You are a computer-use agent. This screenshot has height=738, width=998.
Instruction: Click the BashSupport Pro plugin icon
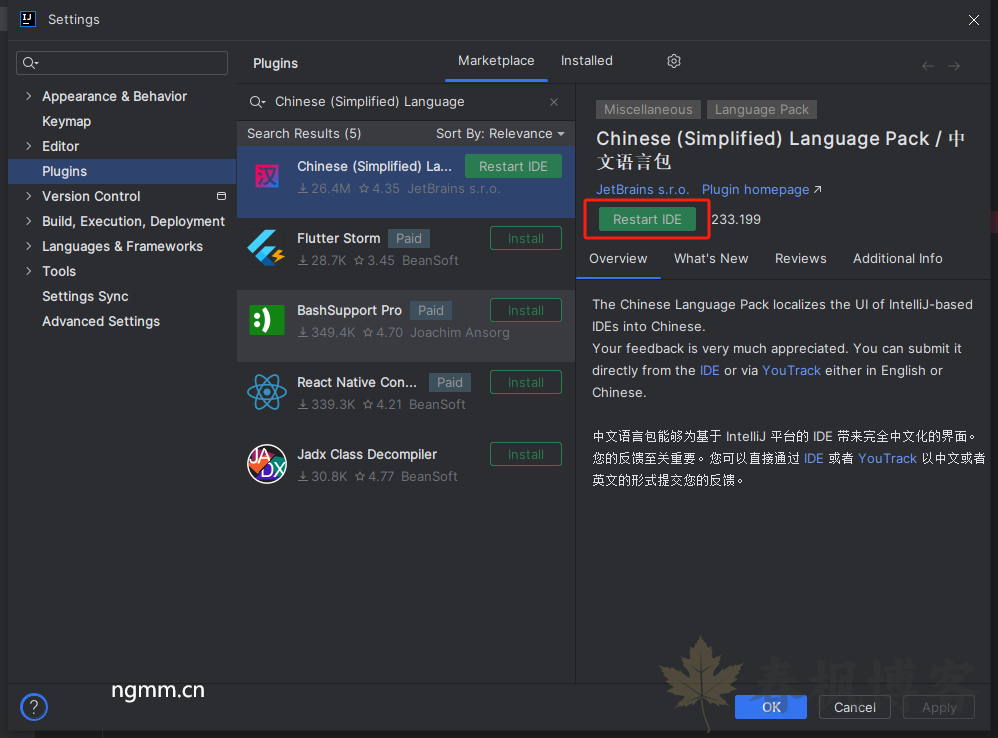pyautogui.click(x=267, y=320)
